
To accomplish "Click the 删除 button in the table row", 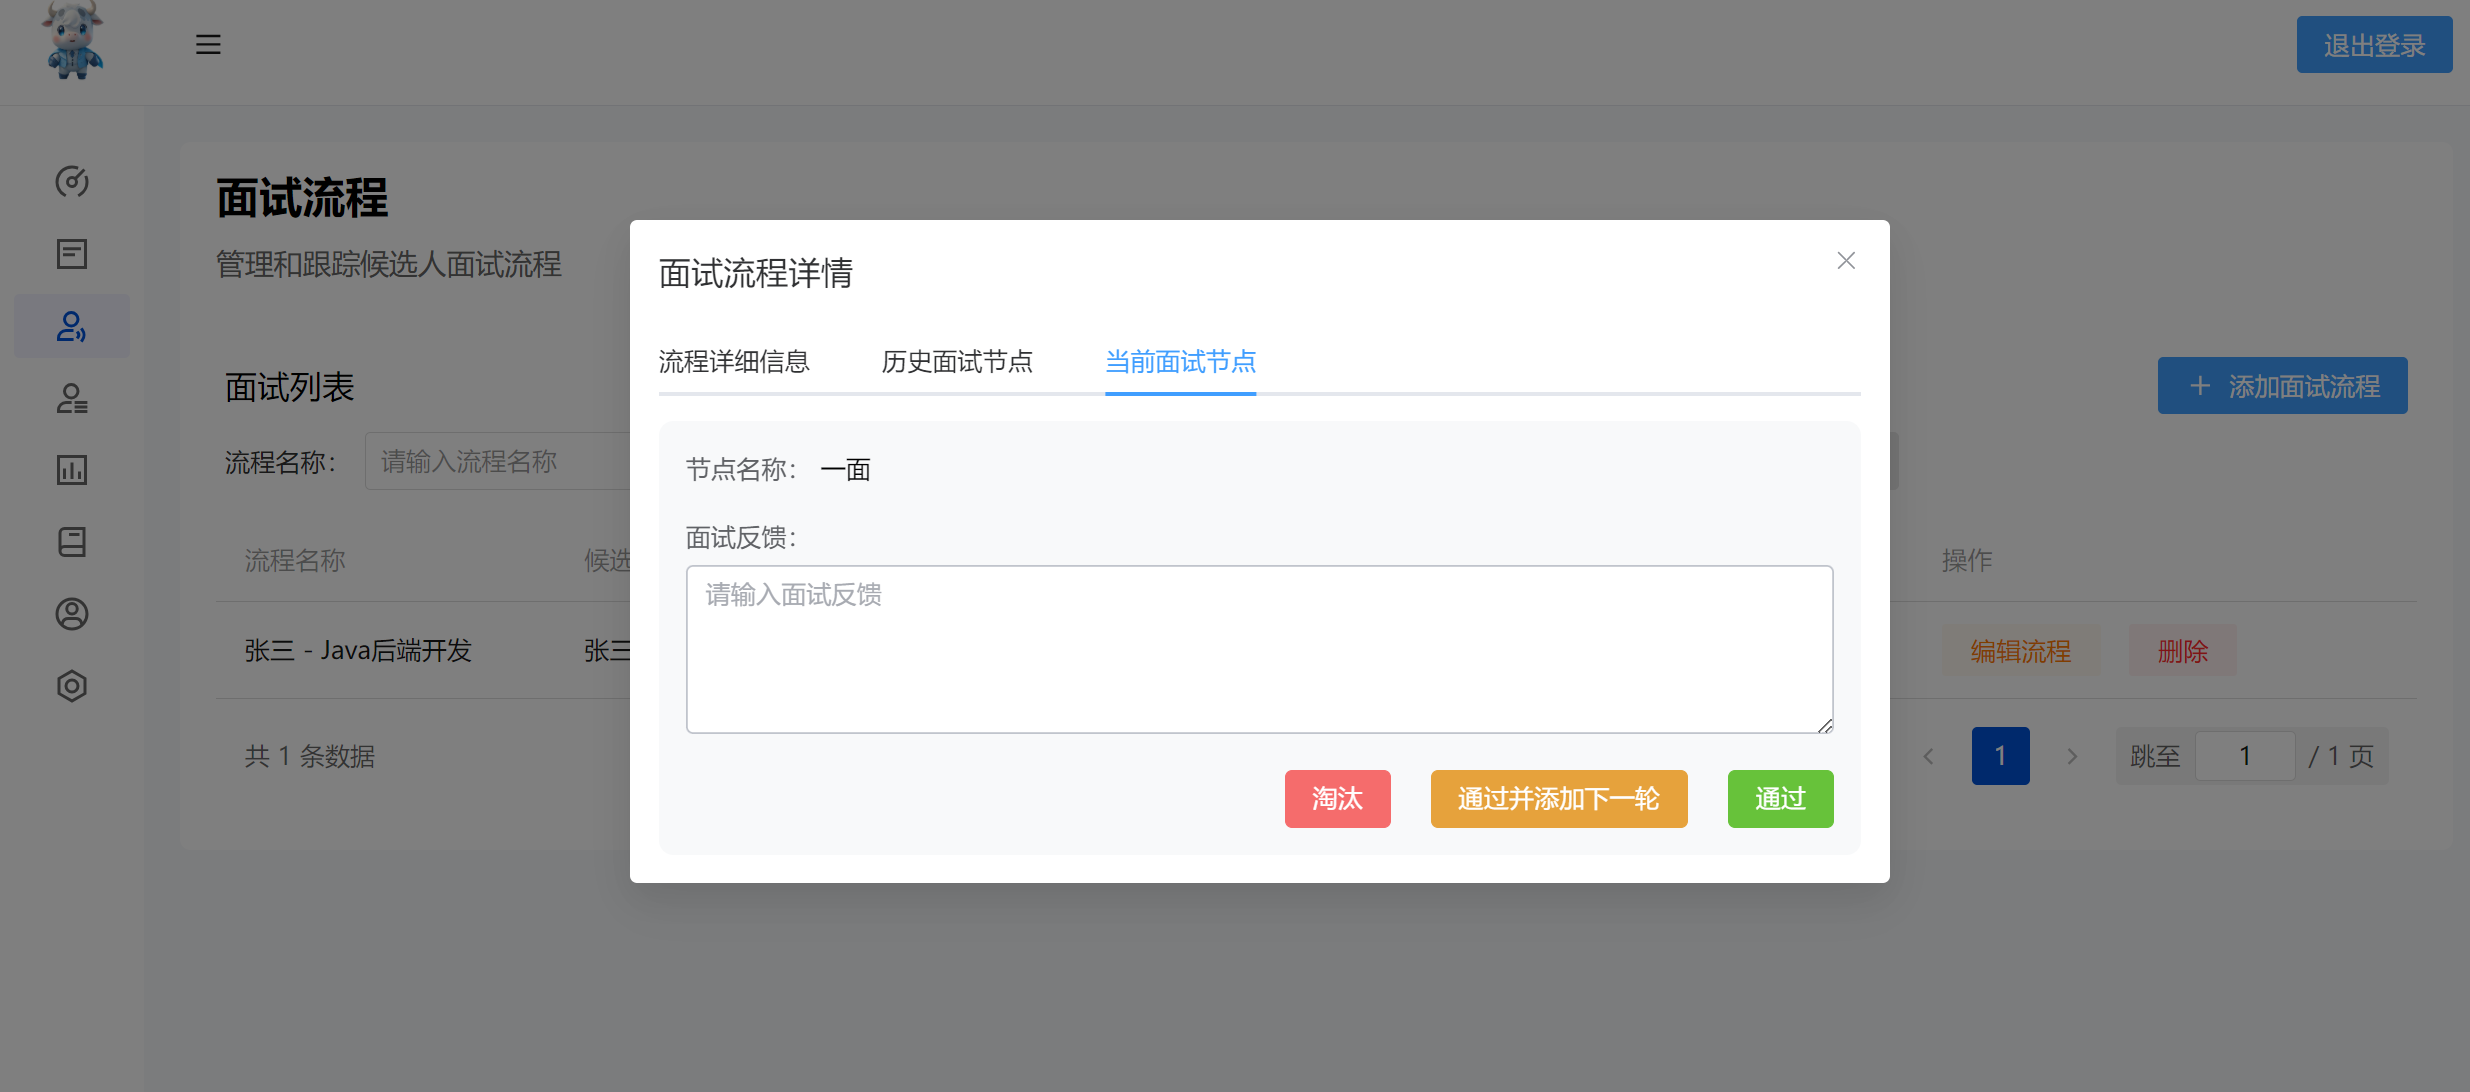I will tap(2183, 651).
